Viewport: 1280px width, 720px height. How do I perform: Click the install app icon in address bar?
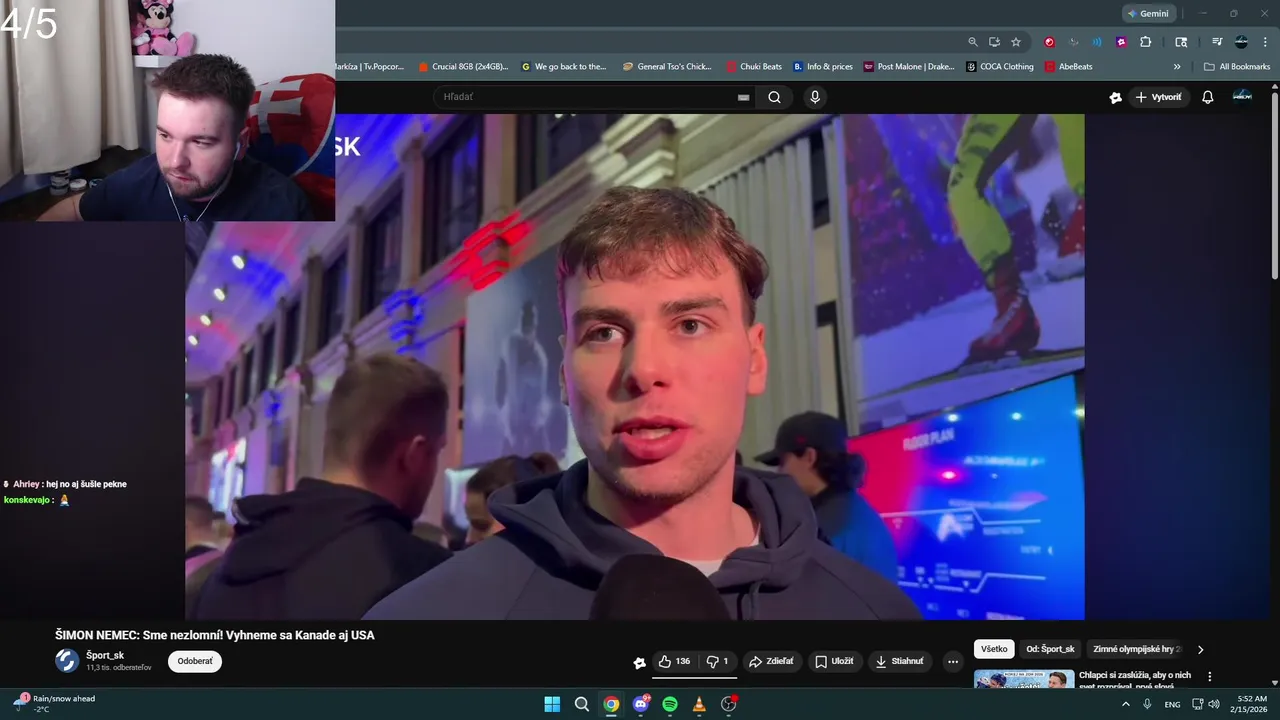point(994,42)
